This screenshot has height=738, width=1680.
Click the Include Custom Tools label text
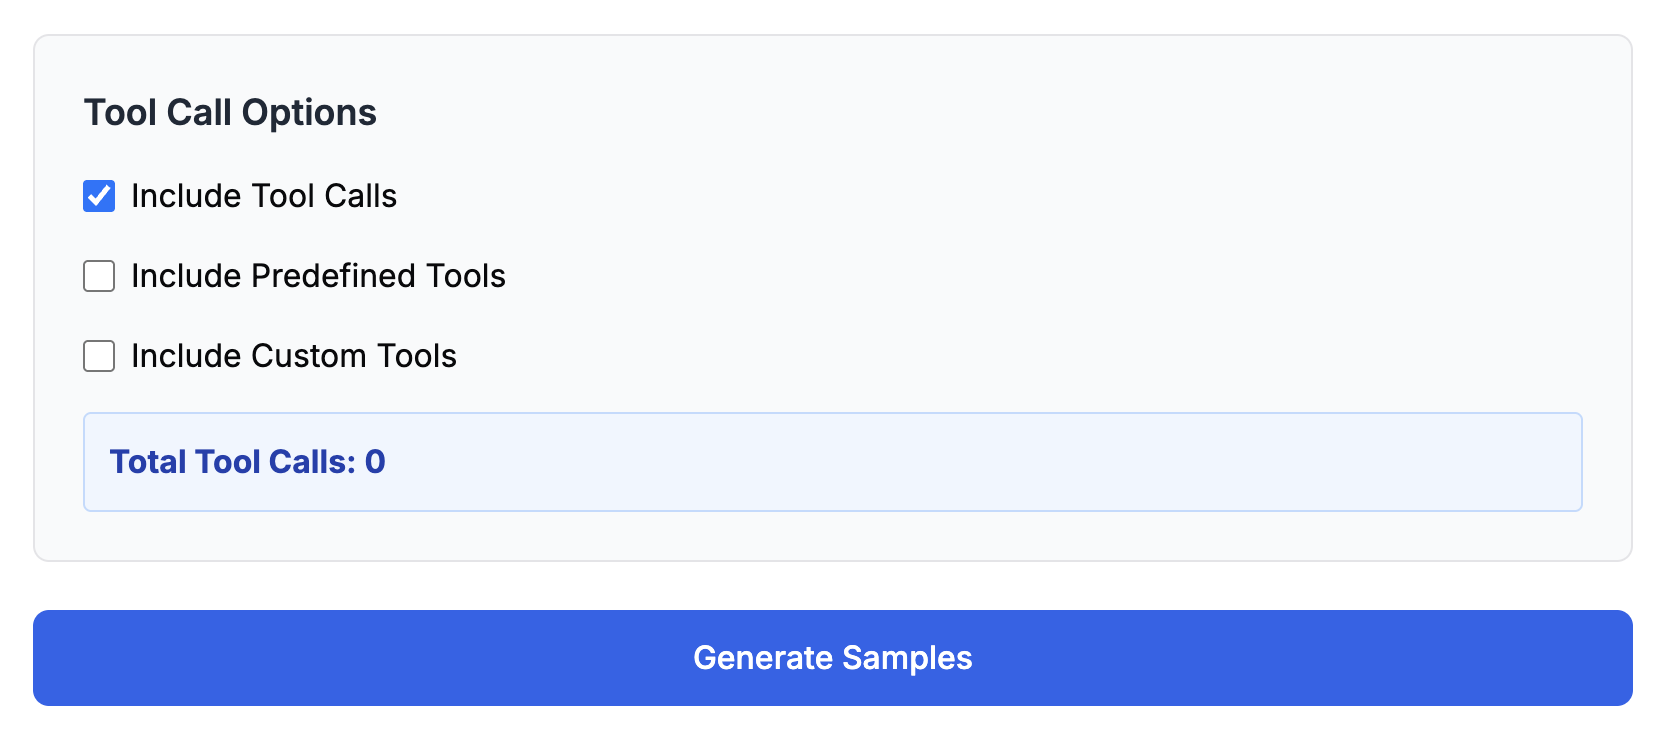(292, 356)
